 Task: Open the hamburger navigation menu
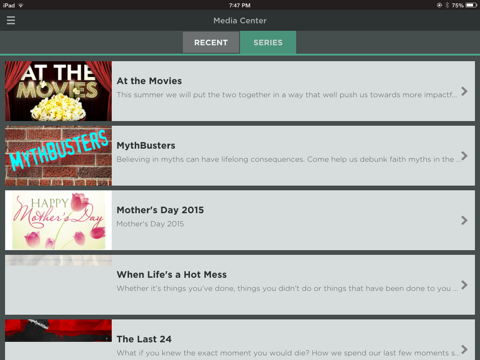pos(11,20)
